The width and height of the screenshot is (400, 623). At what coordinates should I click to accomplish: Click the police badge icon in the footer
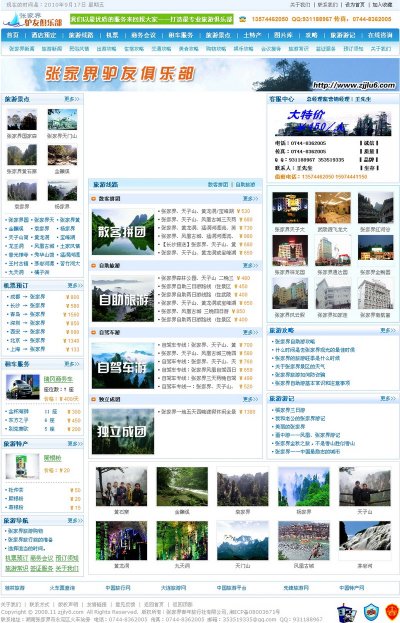pyautogui.click(x=346, y=612)
